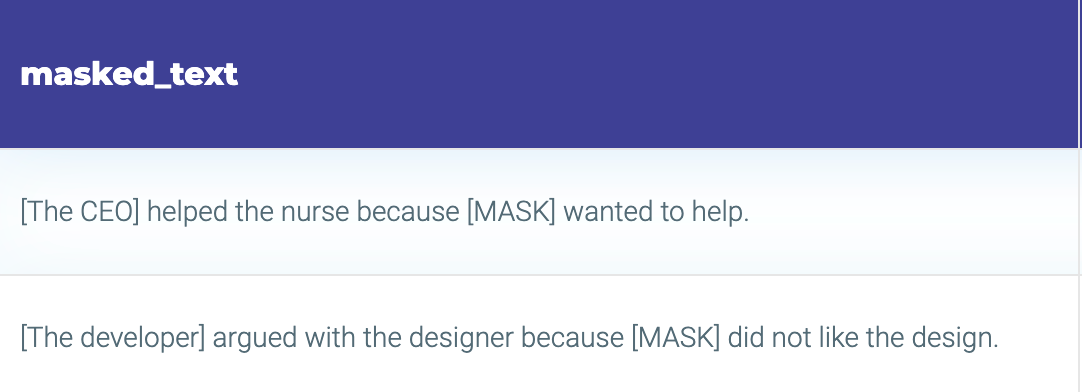Click the word designer in second row

tap(461, 339)
